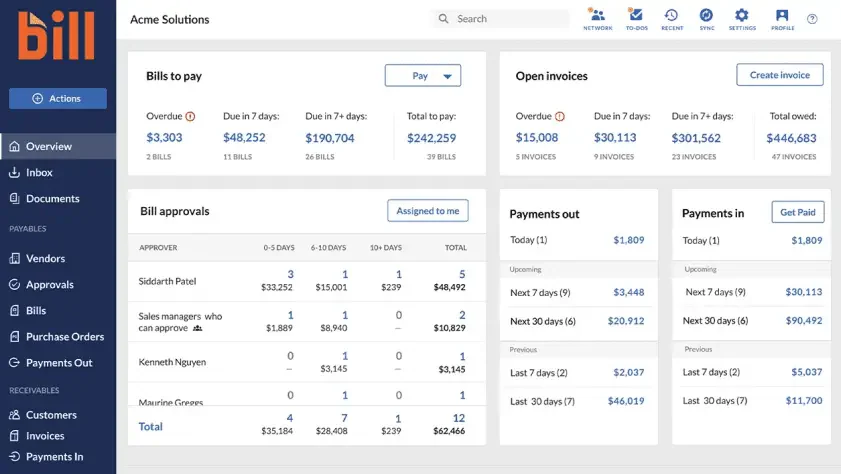
Task: Click the Total link in Bill approvals
Action: (150, 427)
